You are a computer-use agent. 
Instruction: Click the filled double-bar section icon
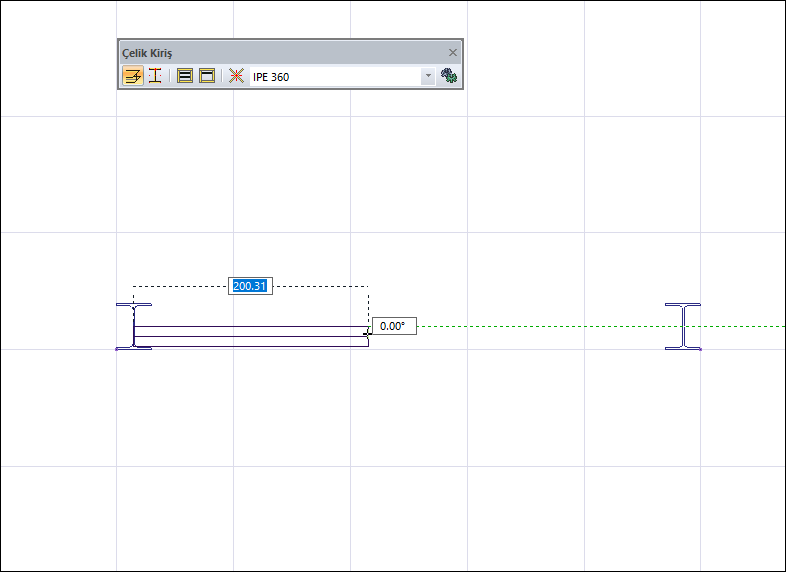(x=185, y=76)
